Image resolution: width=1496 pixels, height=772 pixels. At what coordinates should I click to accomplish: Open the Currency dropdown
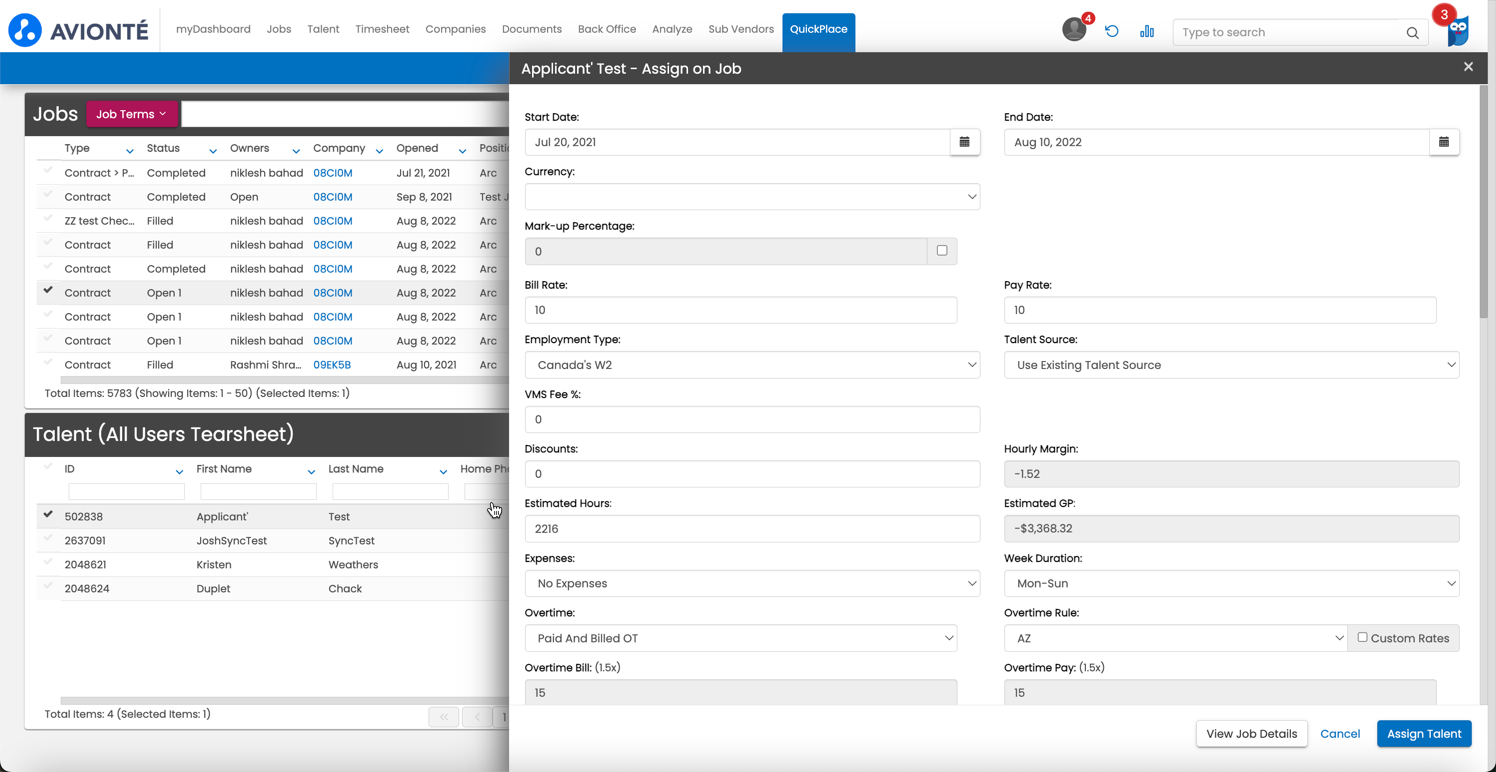point(752,197)
